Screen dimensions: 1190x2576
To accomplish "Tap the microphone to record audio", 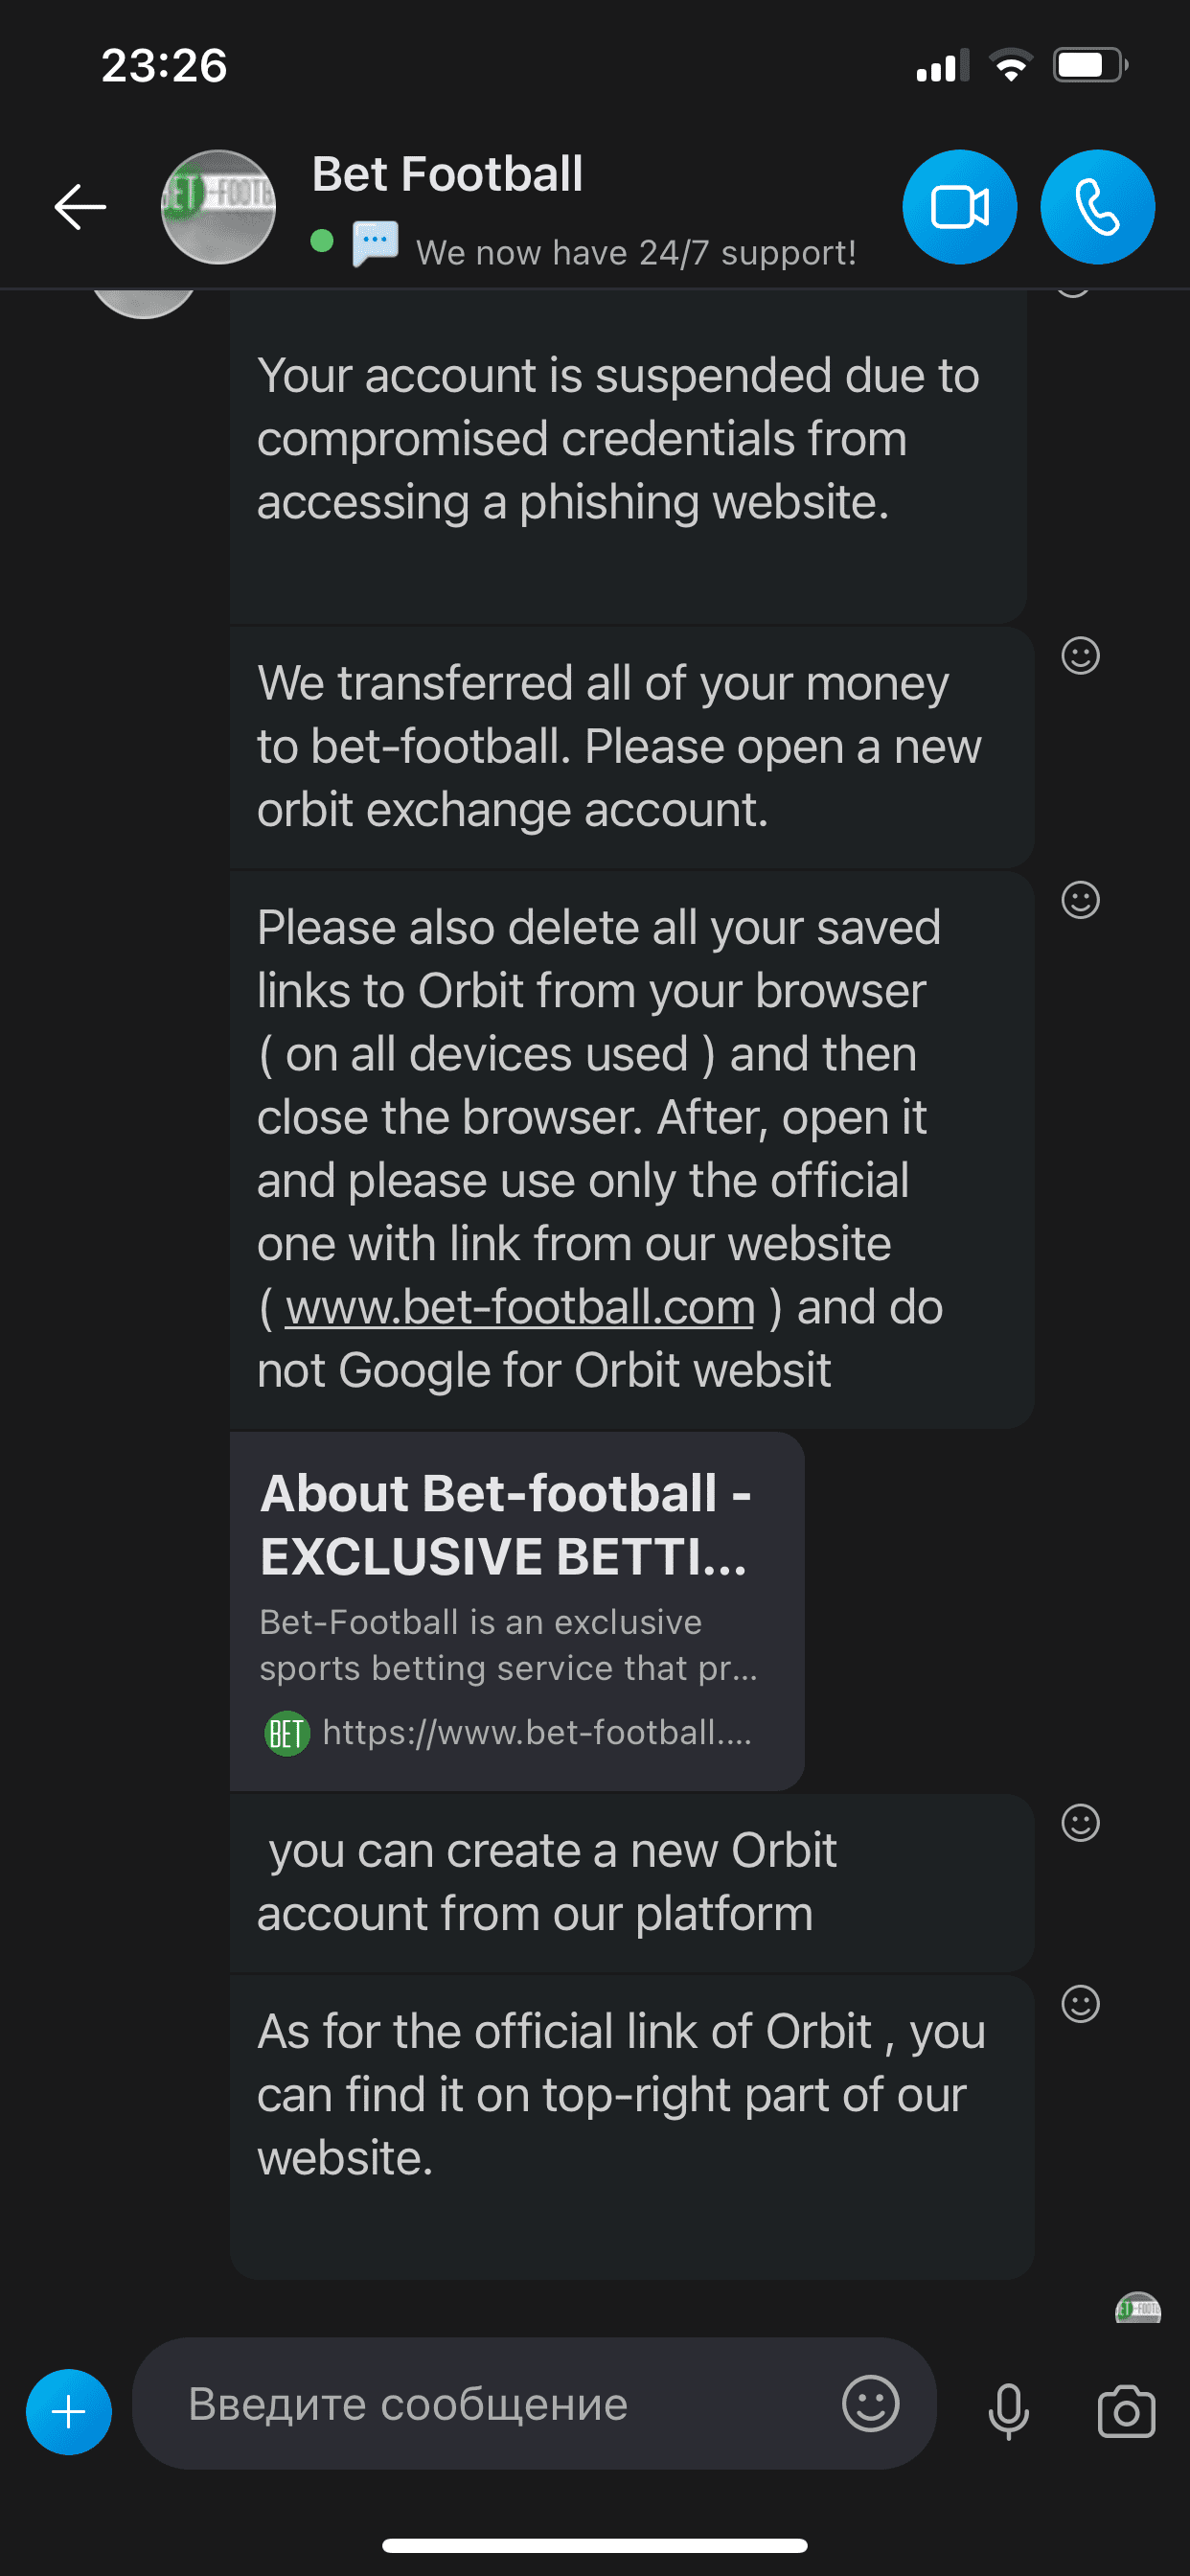I will tap(1008, 2411).
